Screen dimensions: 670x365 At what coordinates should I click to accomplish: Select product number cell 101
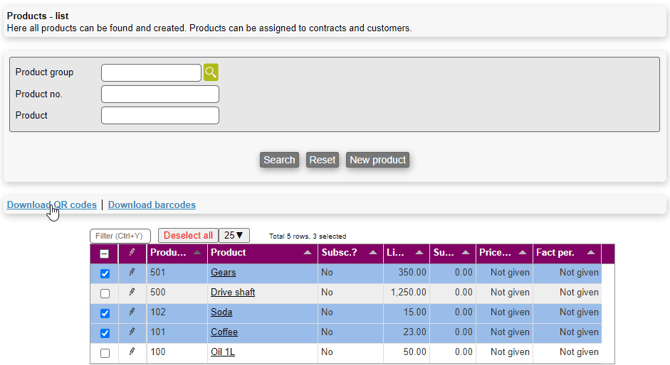tap(177, 332)
